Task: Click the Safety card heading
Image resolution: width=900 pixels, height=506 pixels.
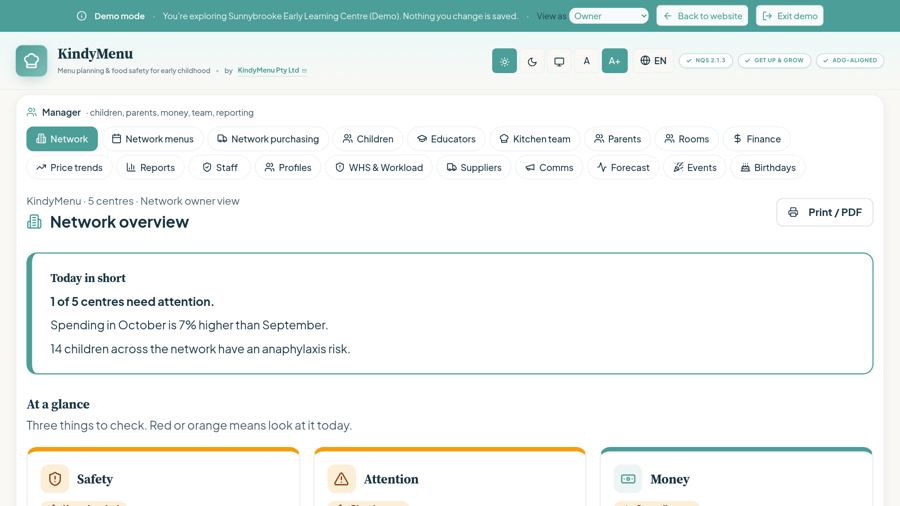Action: 95,479
